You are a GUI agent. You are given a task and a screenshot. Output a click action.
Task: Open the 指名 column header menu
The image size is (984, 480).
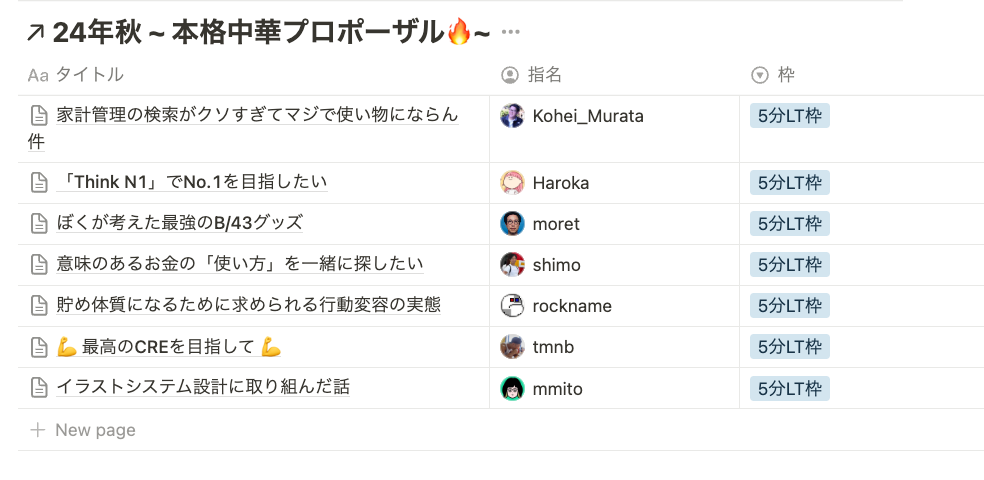pos(544,75)
